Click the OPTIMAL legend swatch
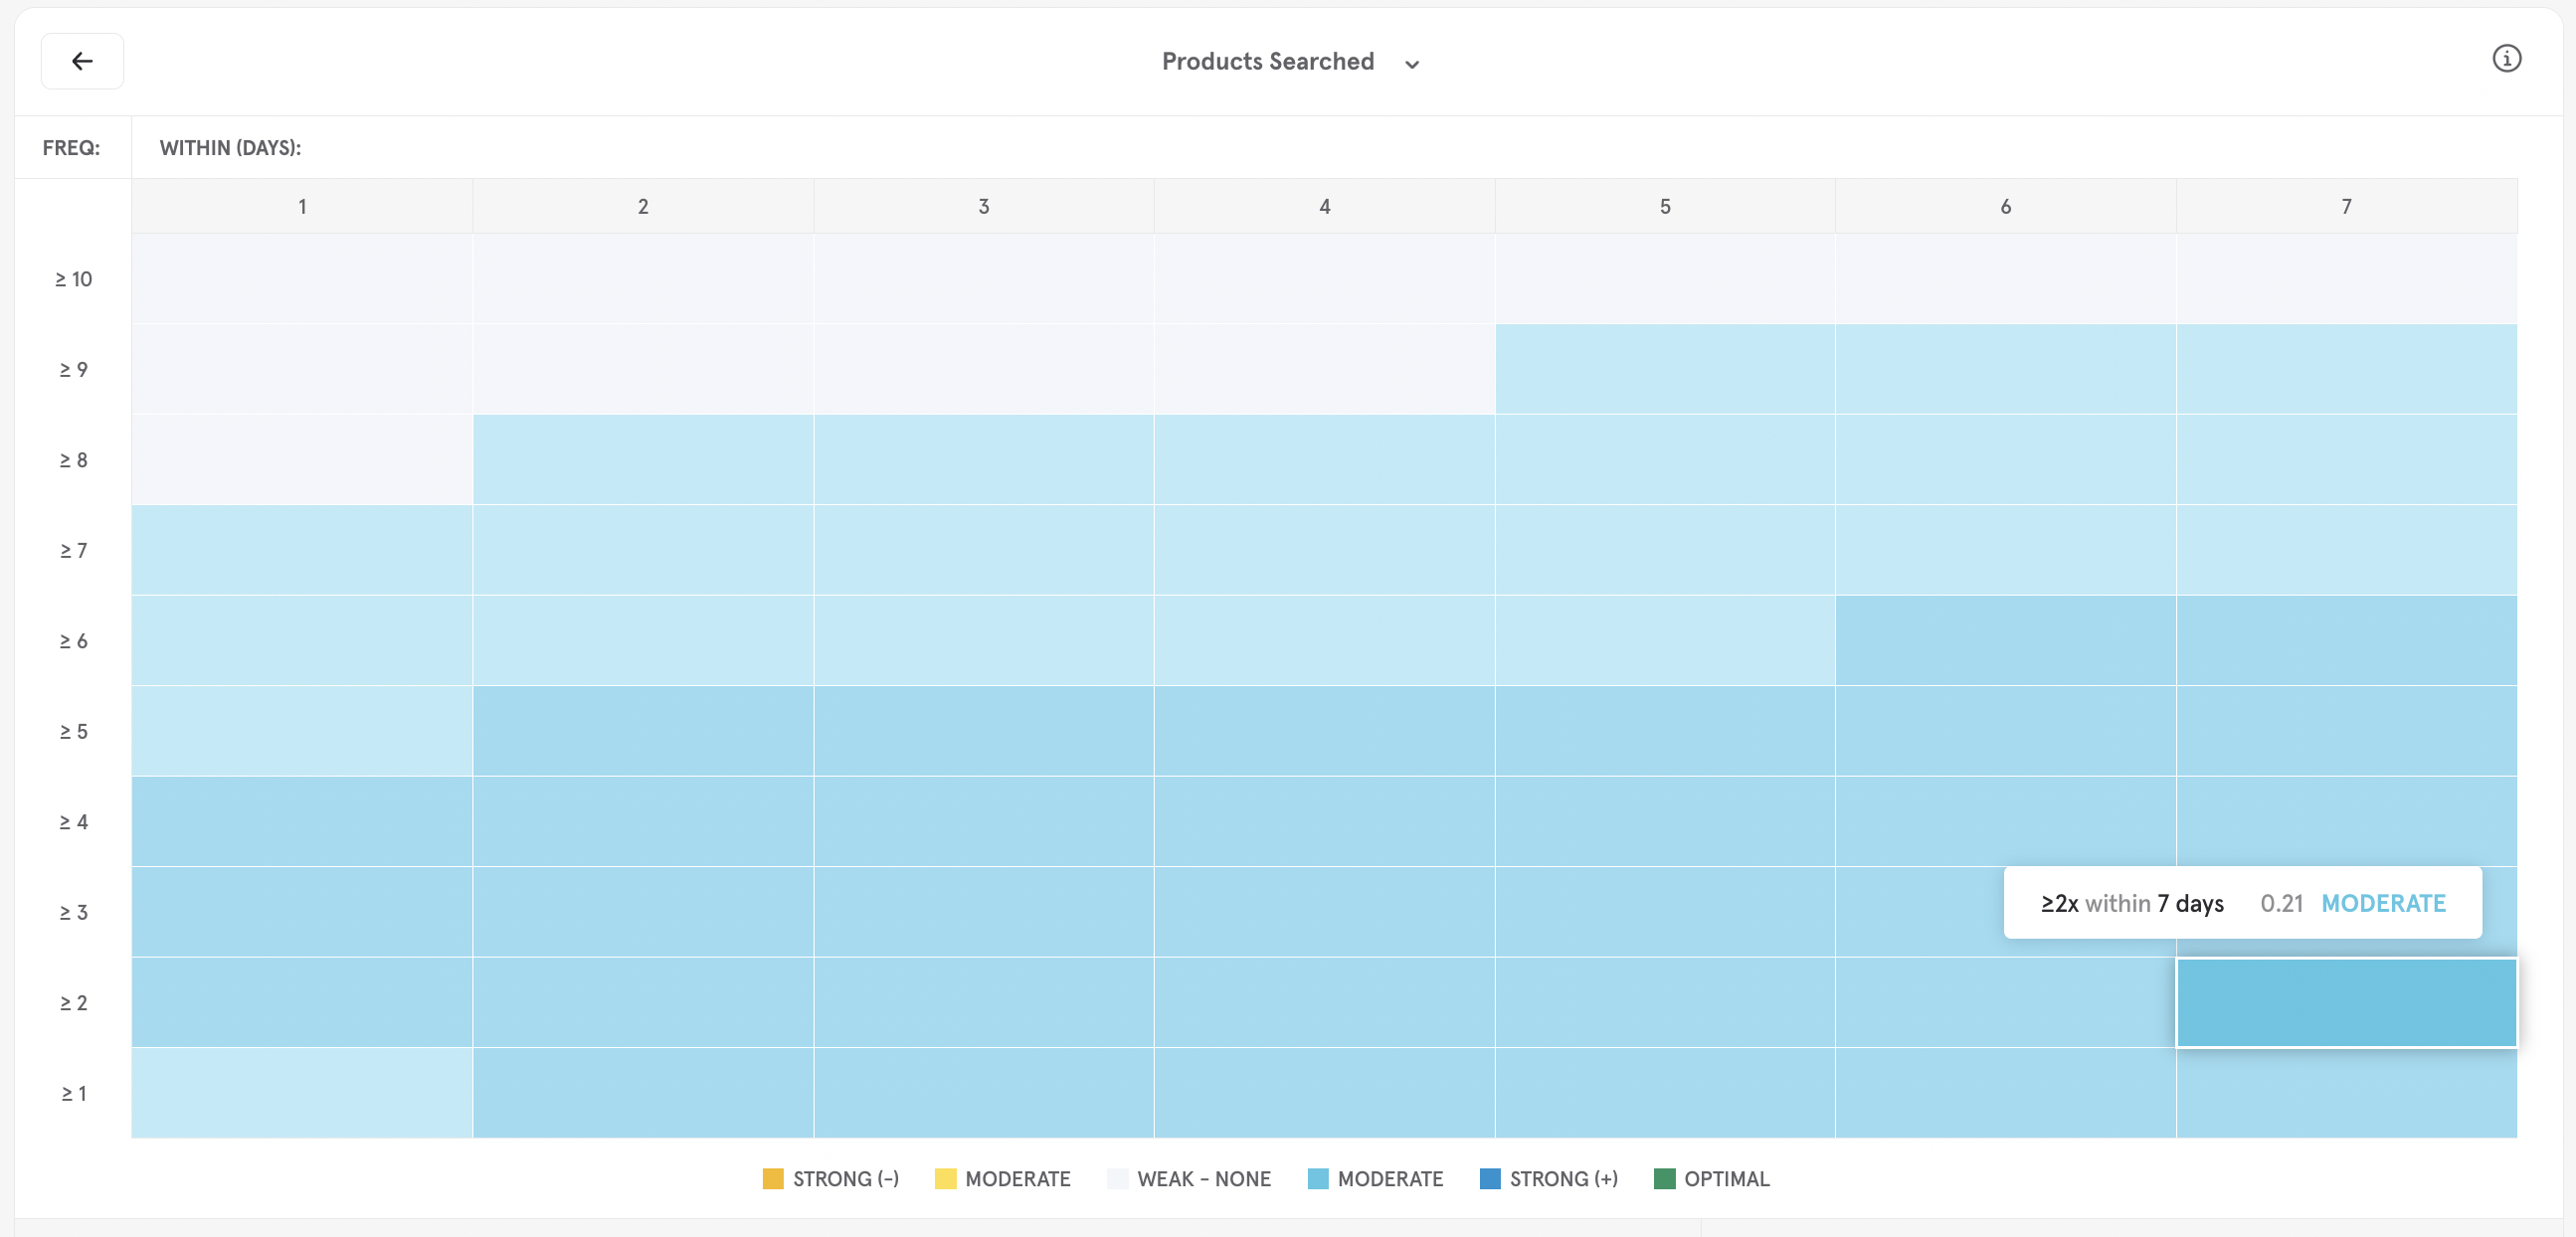 tap(1664, 1178)
